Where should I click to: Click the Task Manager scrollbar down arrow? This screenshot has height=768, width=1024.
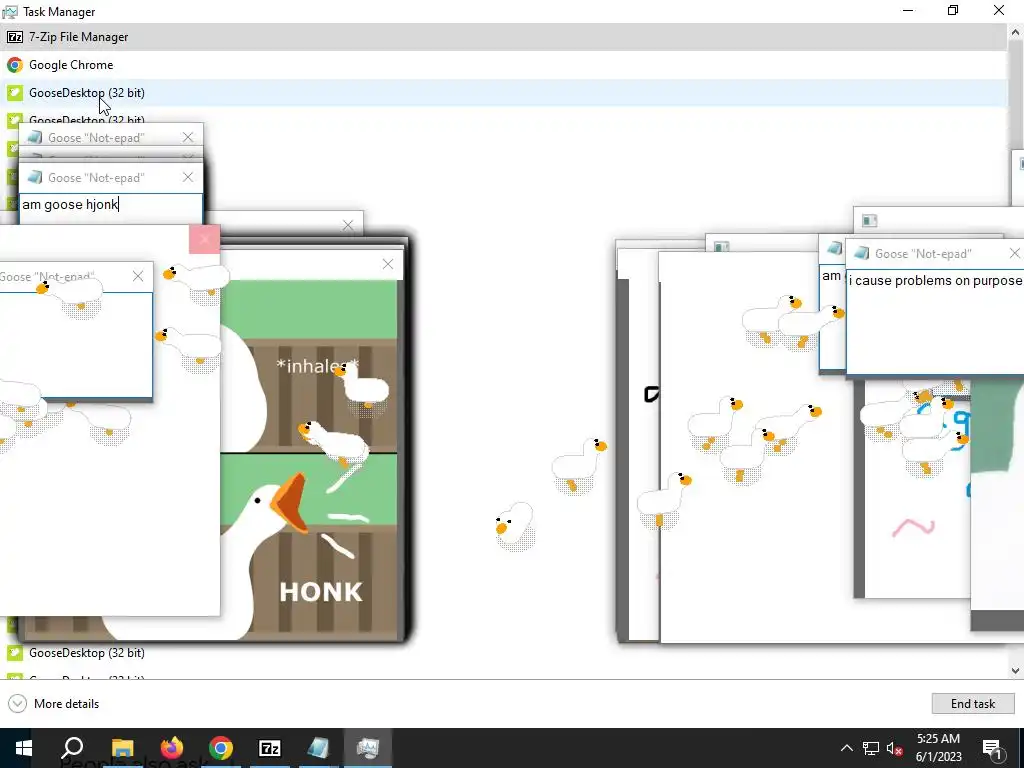pos(1016,670)
